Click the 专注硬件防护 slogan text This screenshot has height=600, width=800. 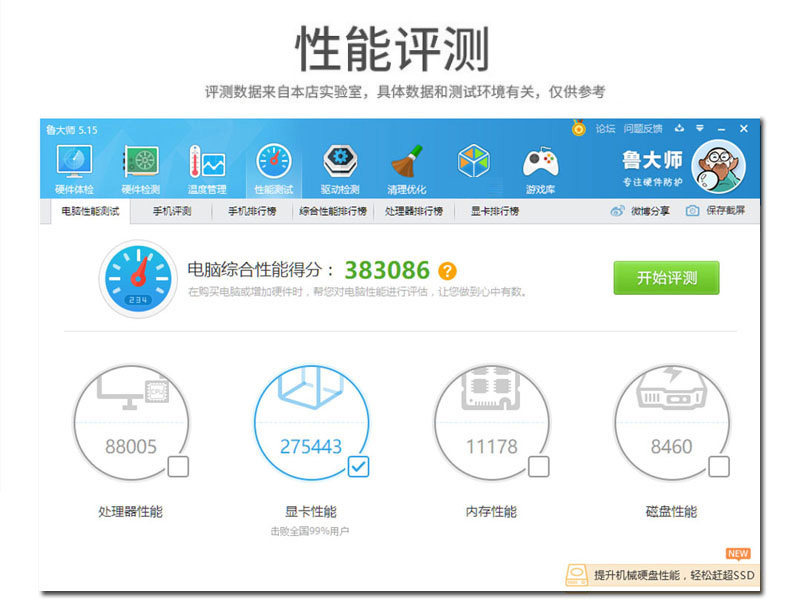pyautogui.click(x=653, y=182)
